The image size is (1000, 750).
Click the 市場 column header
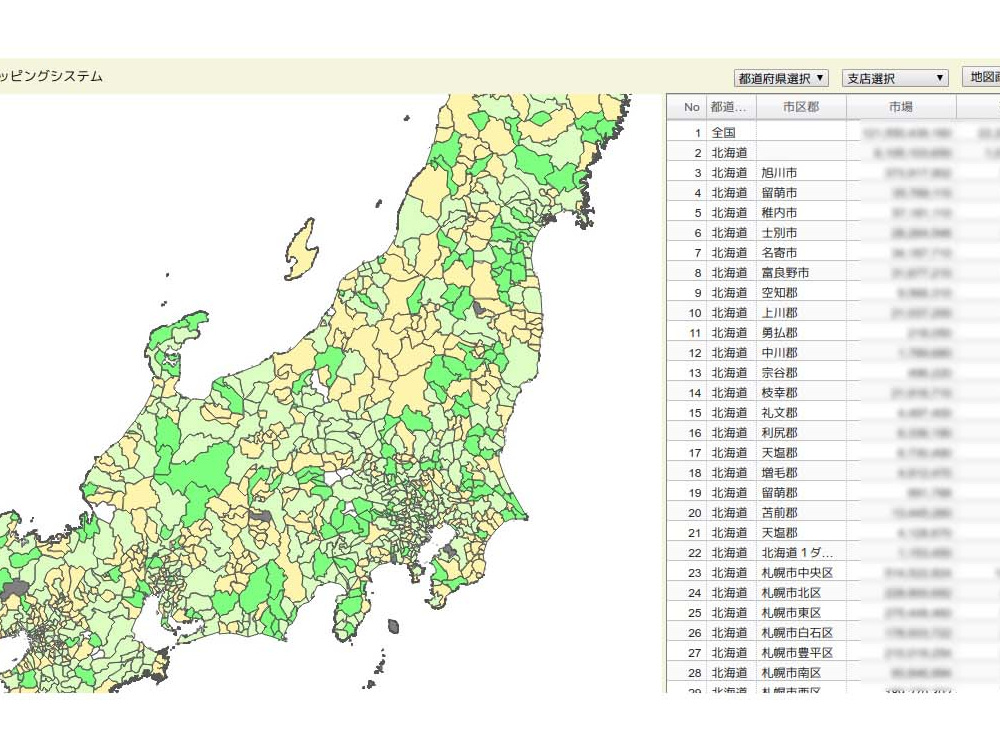coord(901,107)
